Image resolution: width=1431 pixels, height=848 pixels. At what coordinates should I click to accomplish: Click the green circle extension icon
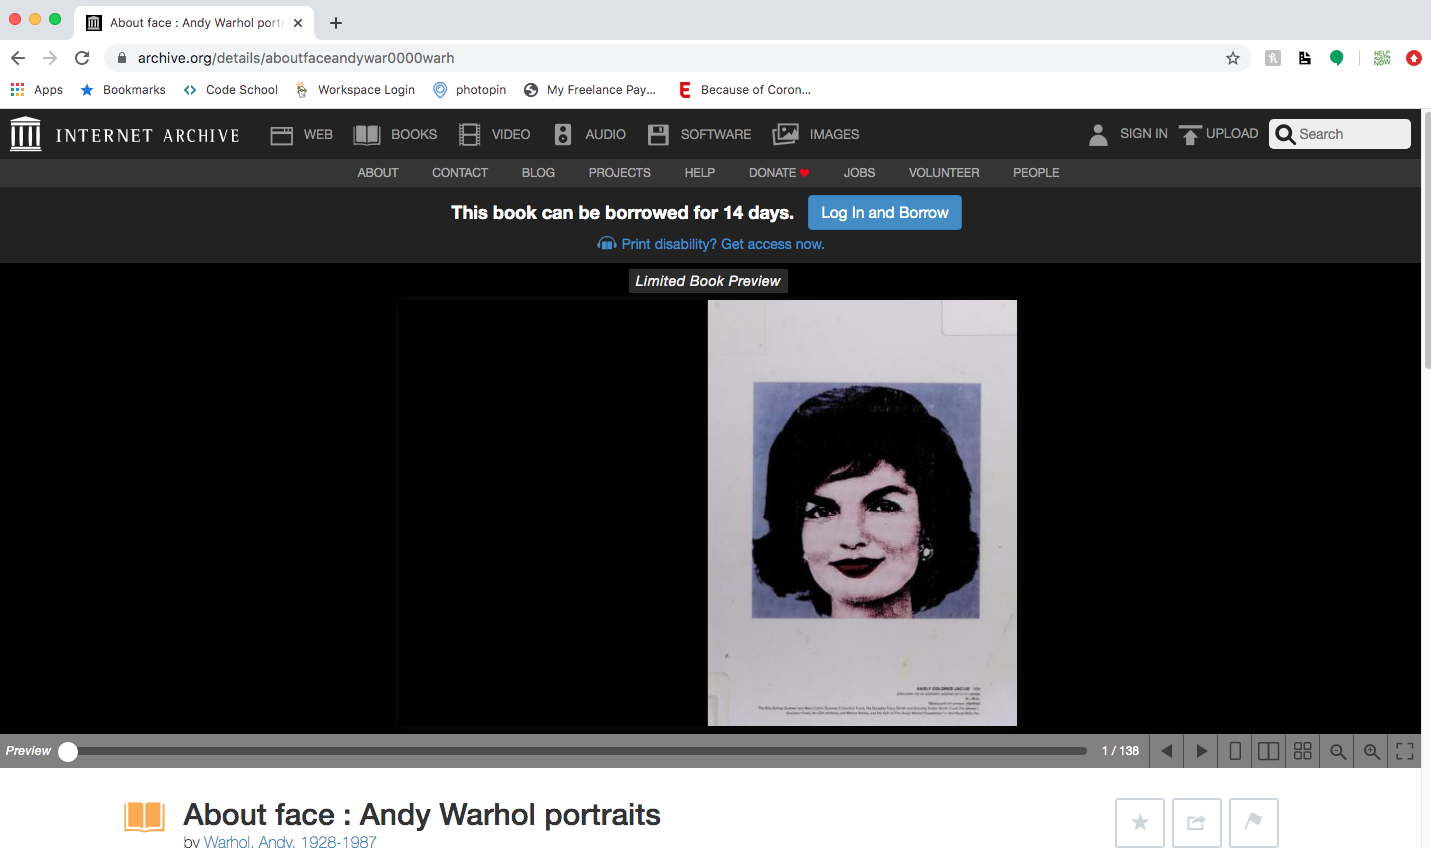[x=1336, y=58]
